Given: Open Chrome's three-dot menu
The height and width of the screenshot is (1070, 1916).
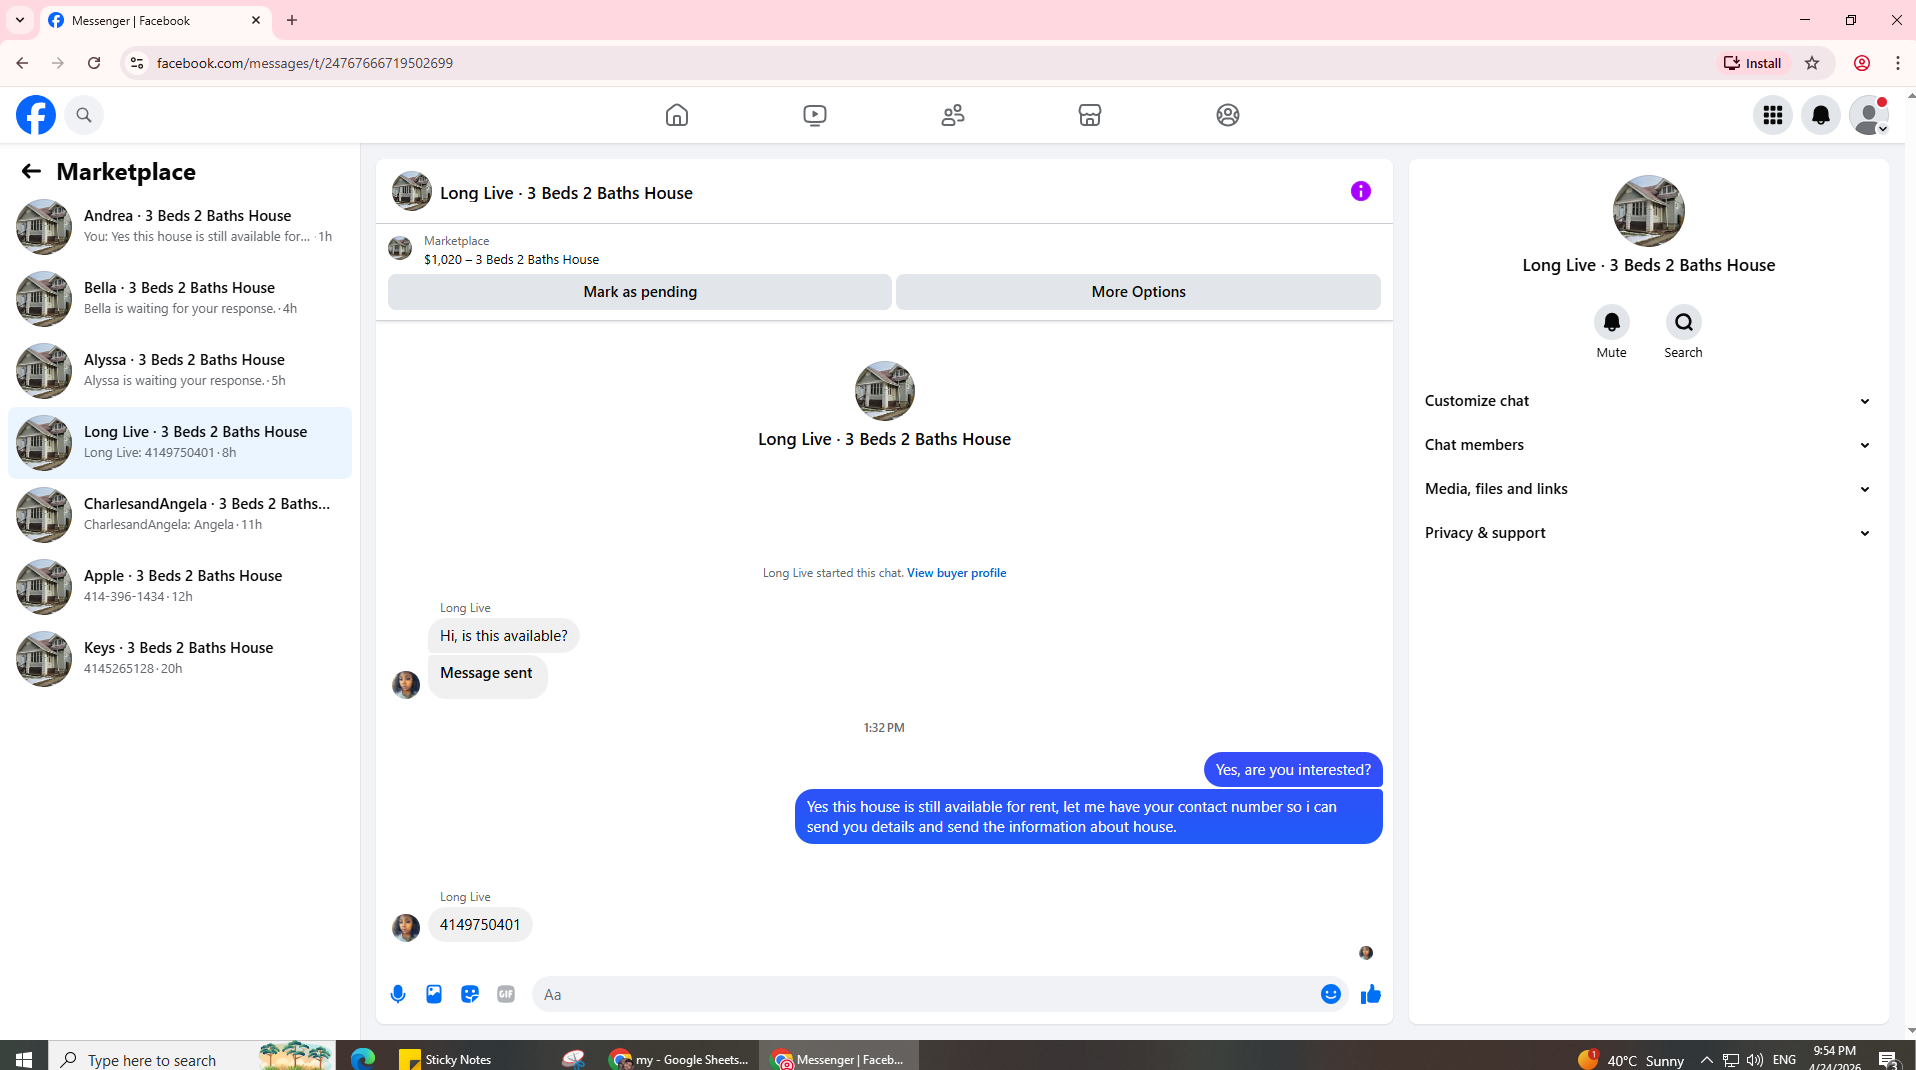Looking at the screenshot, I should (x=1898, y=63).
